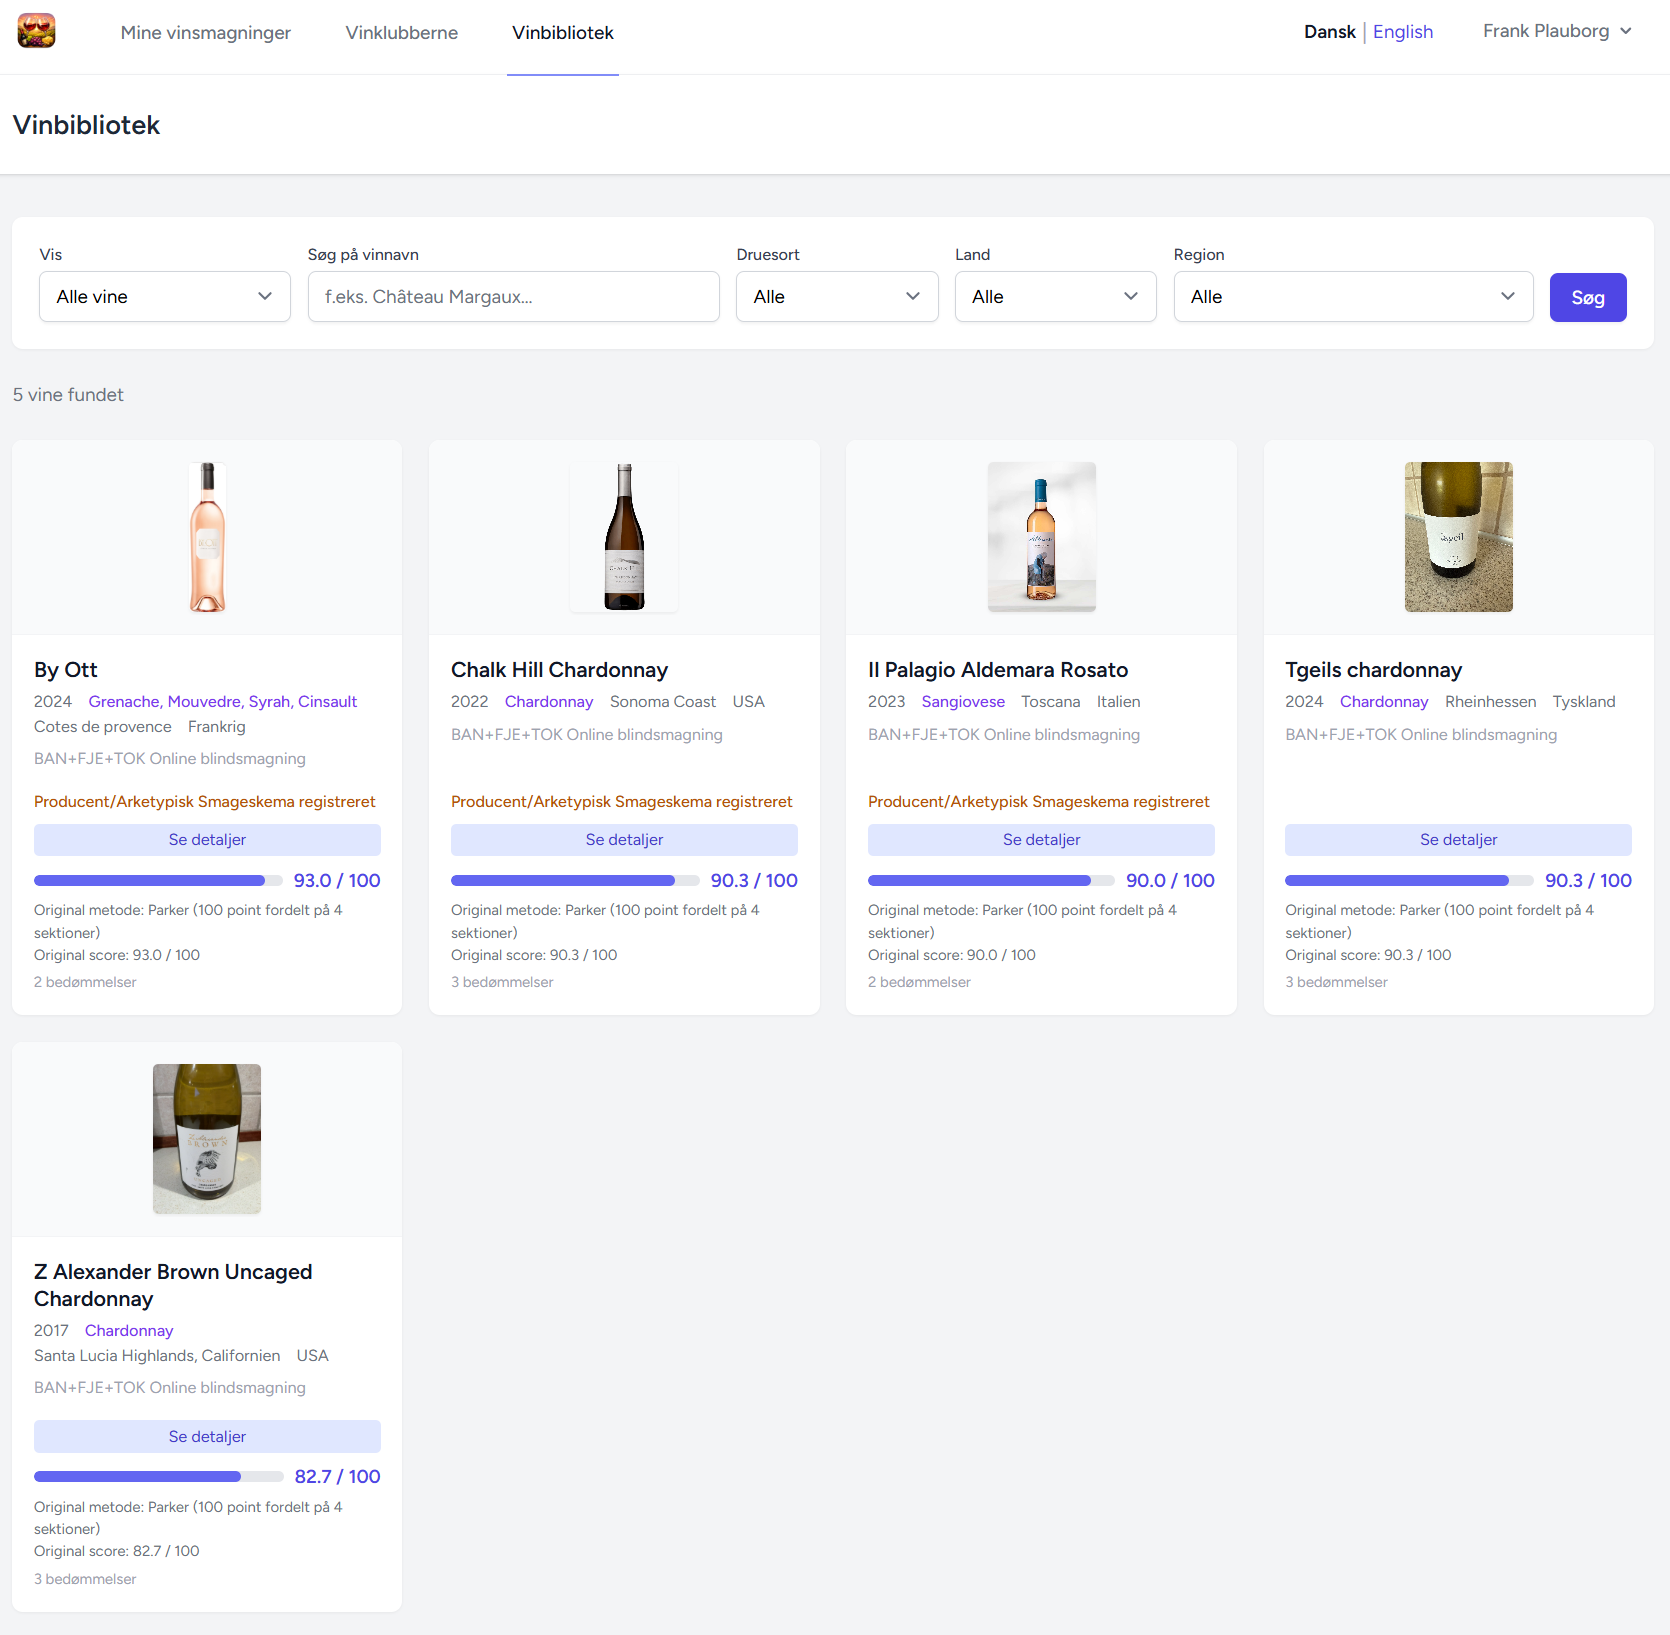This screenshot has height=1635, width=1670.
Task: Click 'Il Palagio Aldemara Rosato' title
Action: (x=998, y=670)
